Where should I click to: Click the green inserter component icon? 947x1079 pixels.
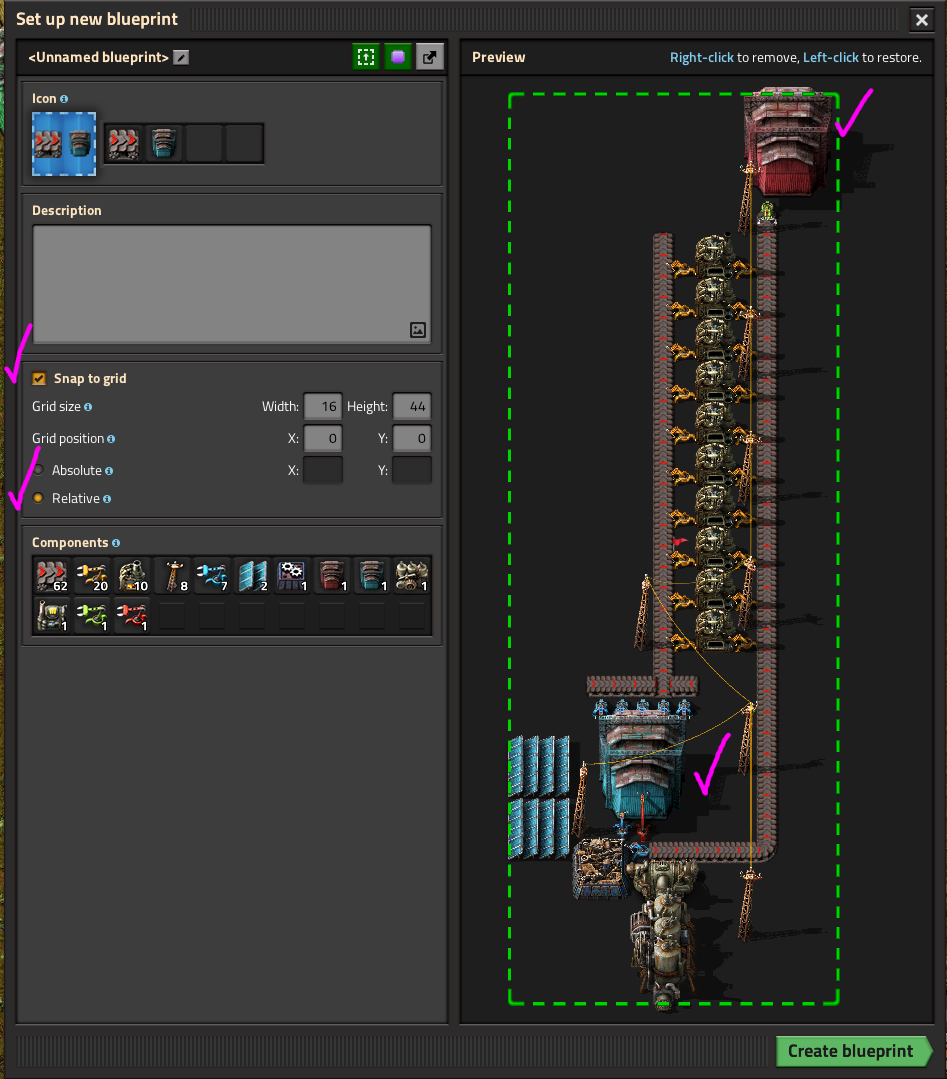pyautogui.click(x=92, y=616)
